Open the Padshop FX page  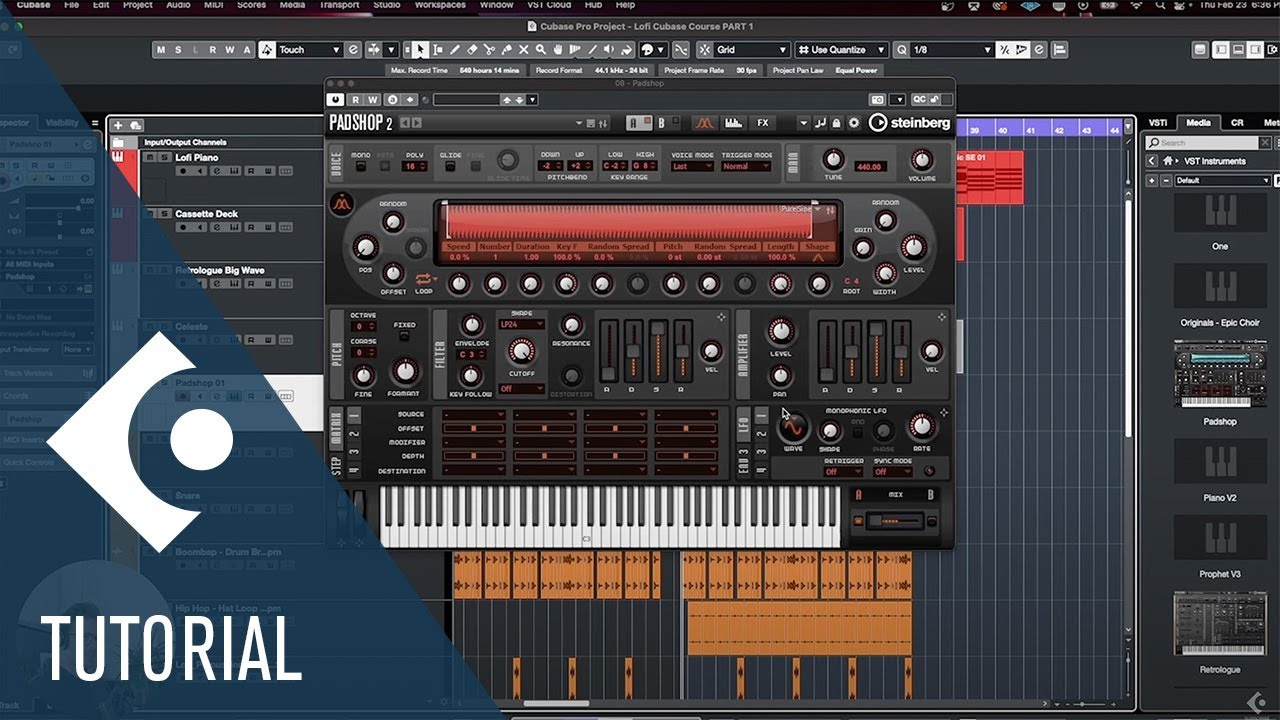pos(763,123)
